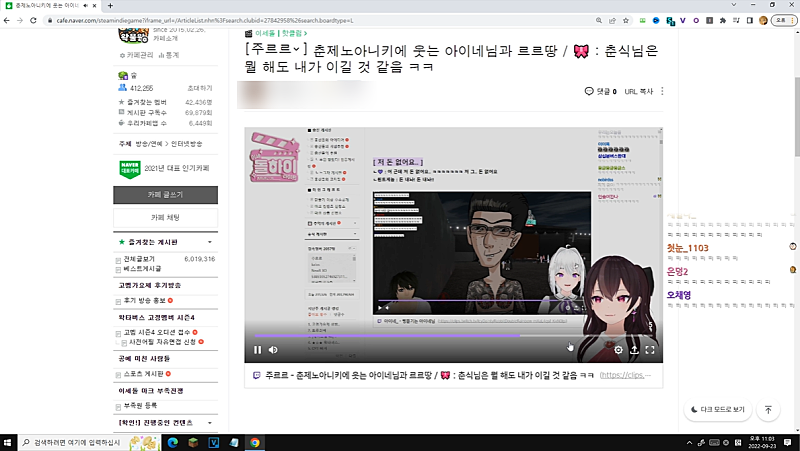The height and width of the screenshot is (451, 800).
Task: Open 통계 statistics link
Action: (169, 55)
